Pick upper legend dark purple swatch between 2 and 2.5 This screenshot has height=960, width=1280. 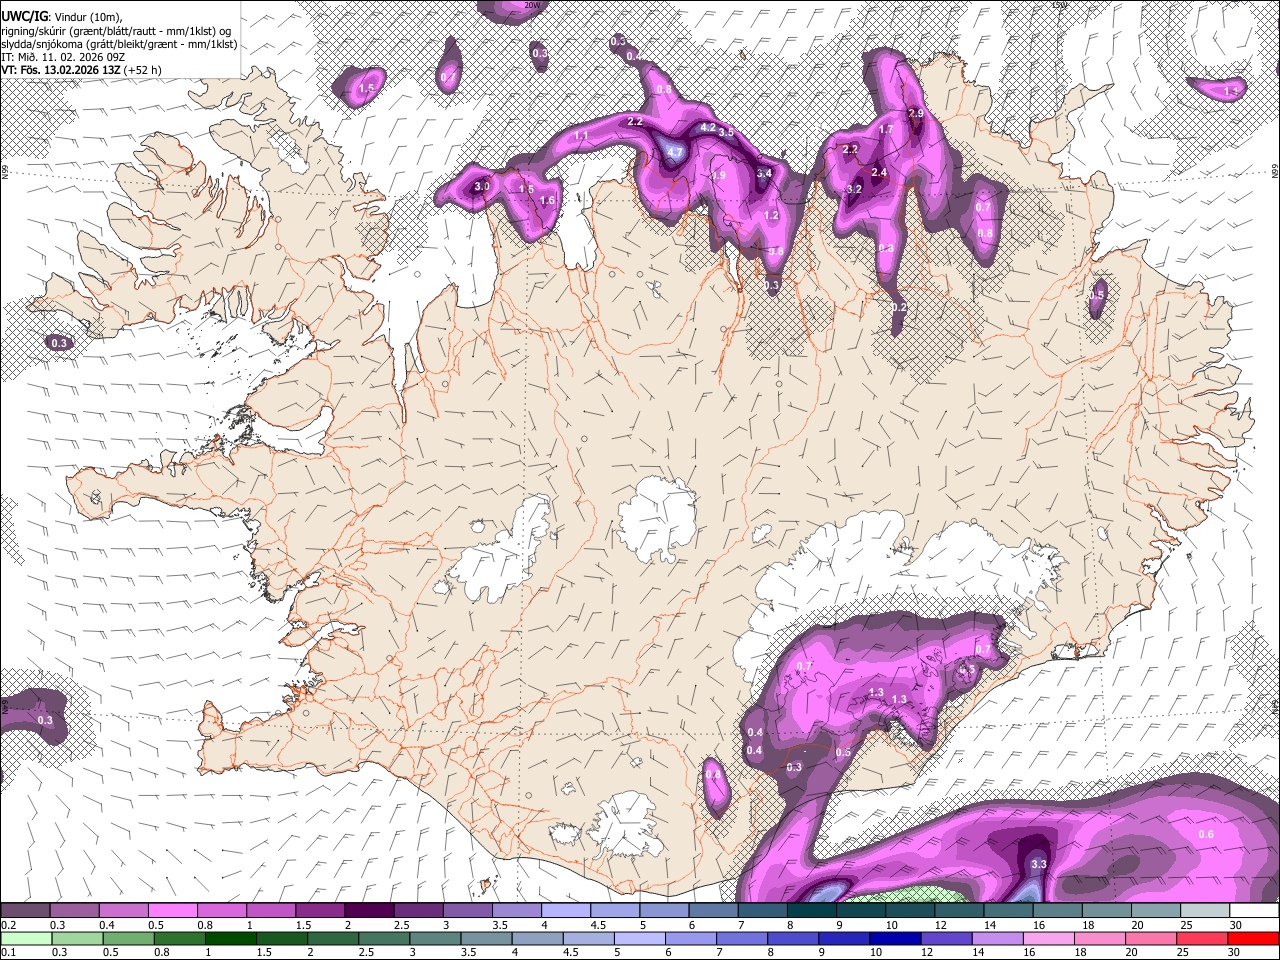[x=369, y=911]
